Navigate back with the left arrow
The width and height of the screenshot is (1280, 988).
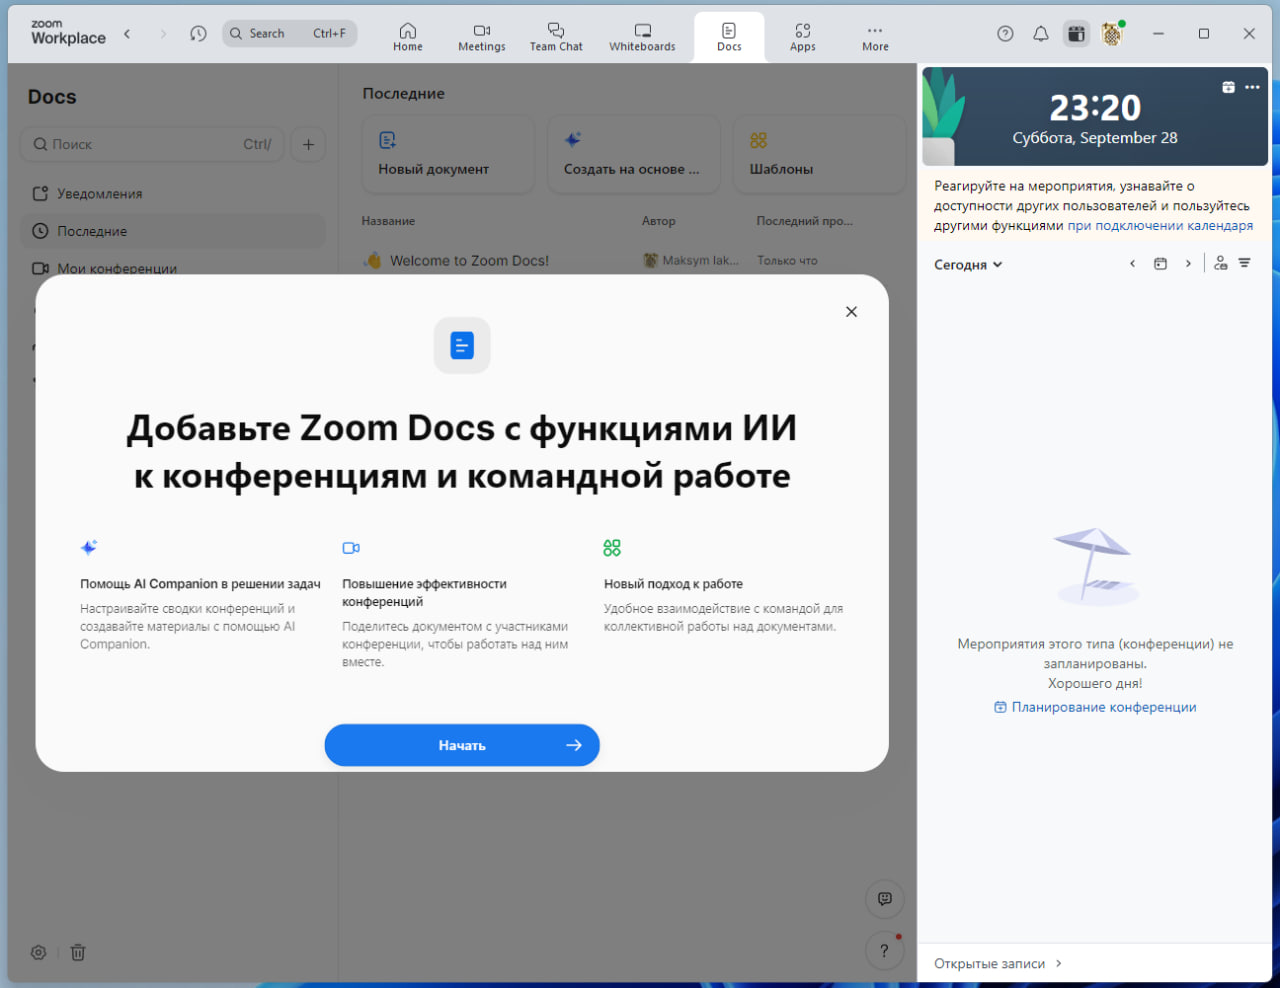pos(127,34)
